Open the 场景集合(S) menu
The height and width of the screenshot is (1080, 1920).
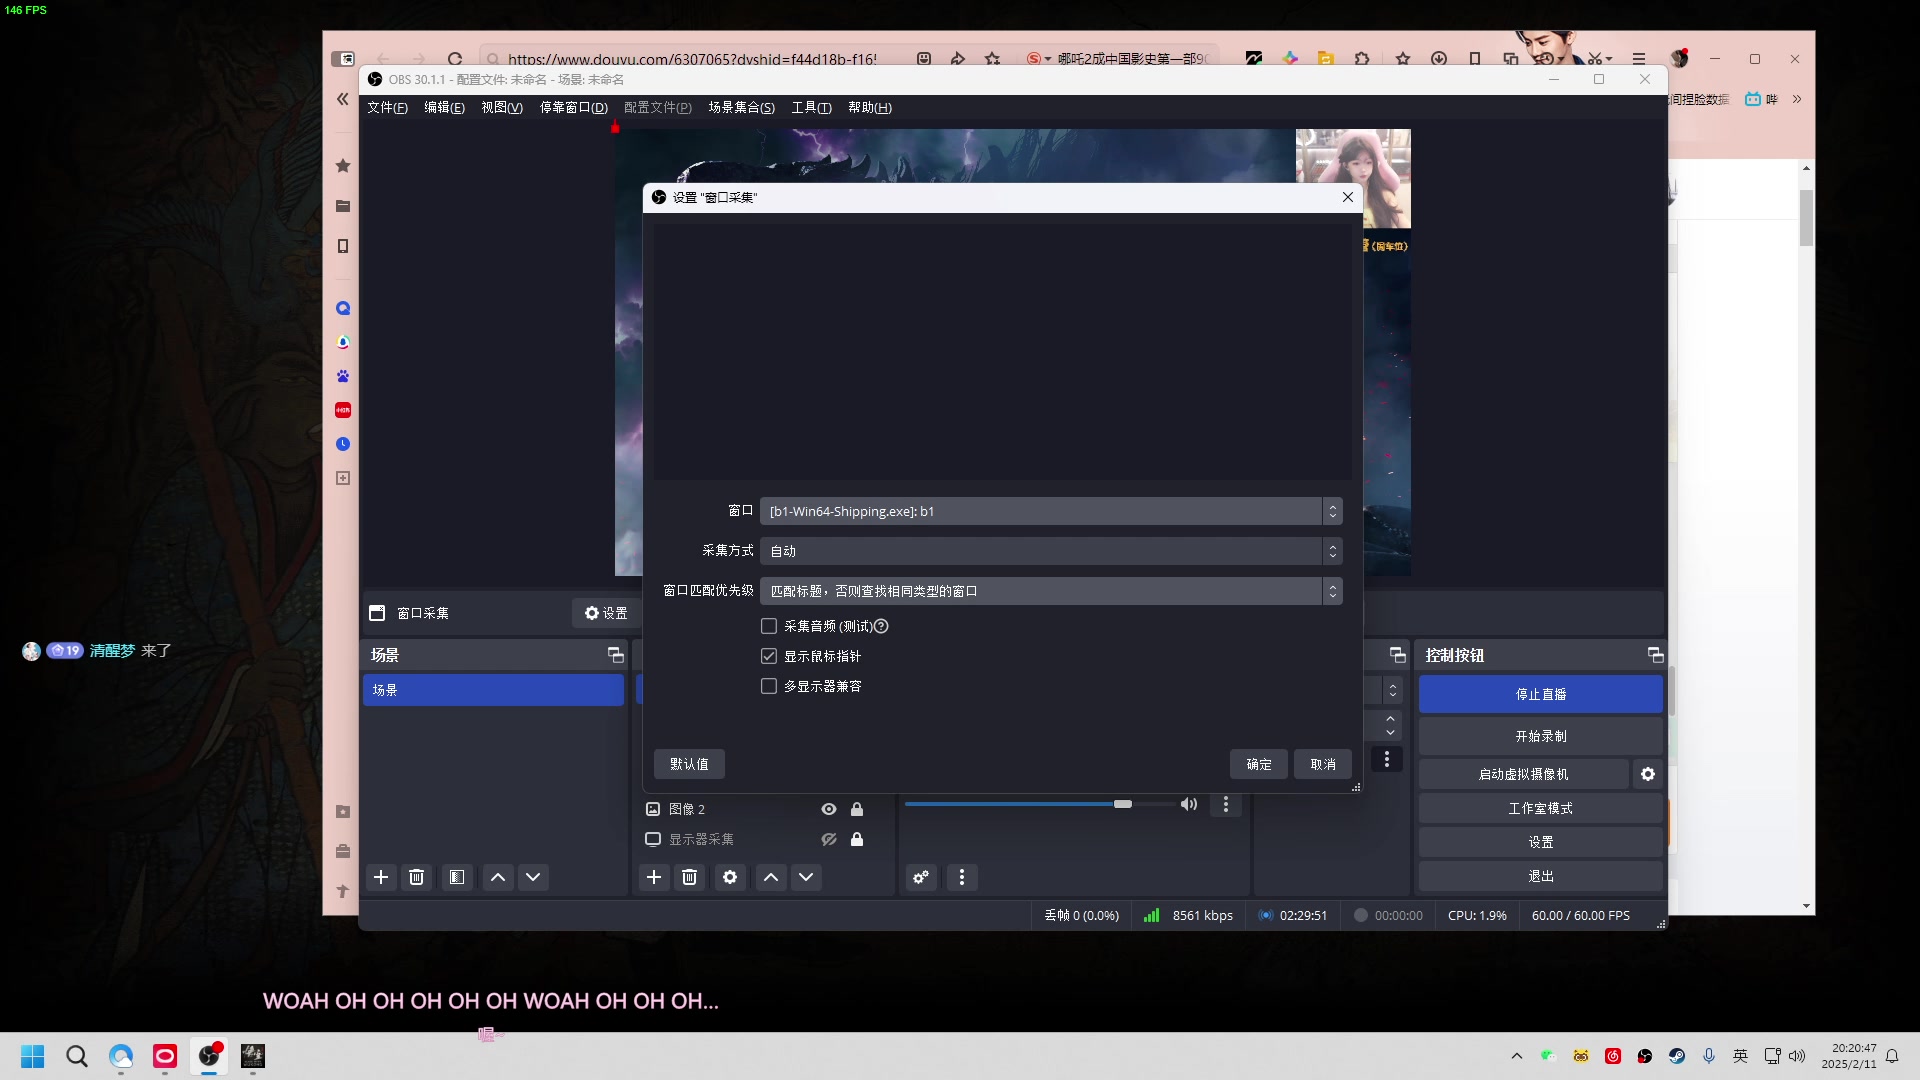[x=742, y=107]
